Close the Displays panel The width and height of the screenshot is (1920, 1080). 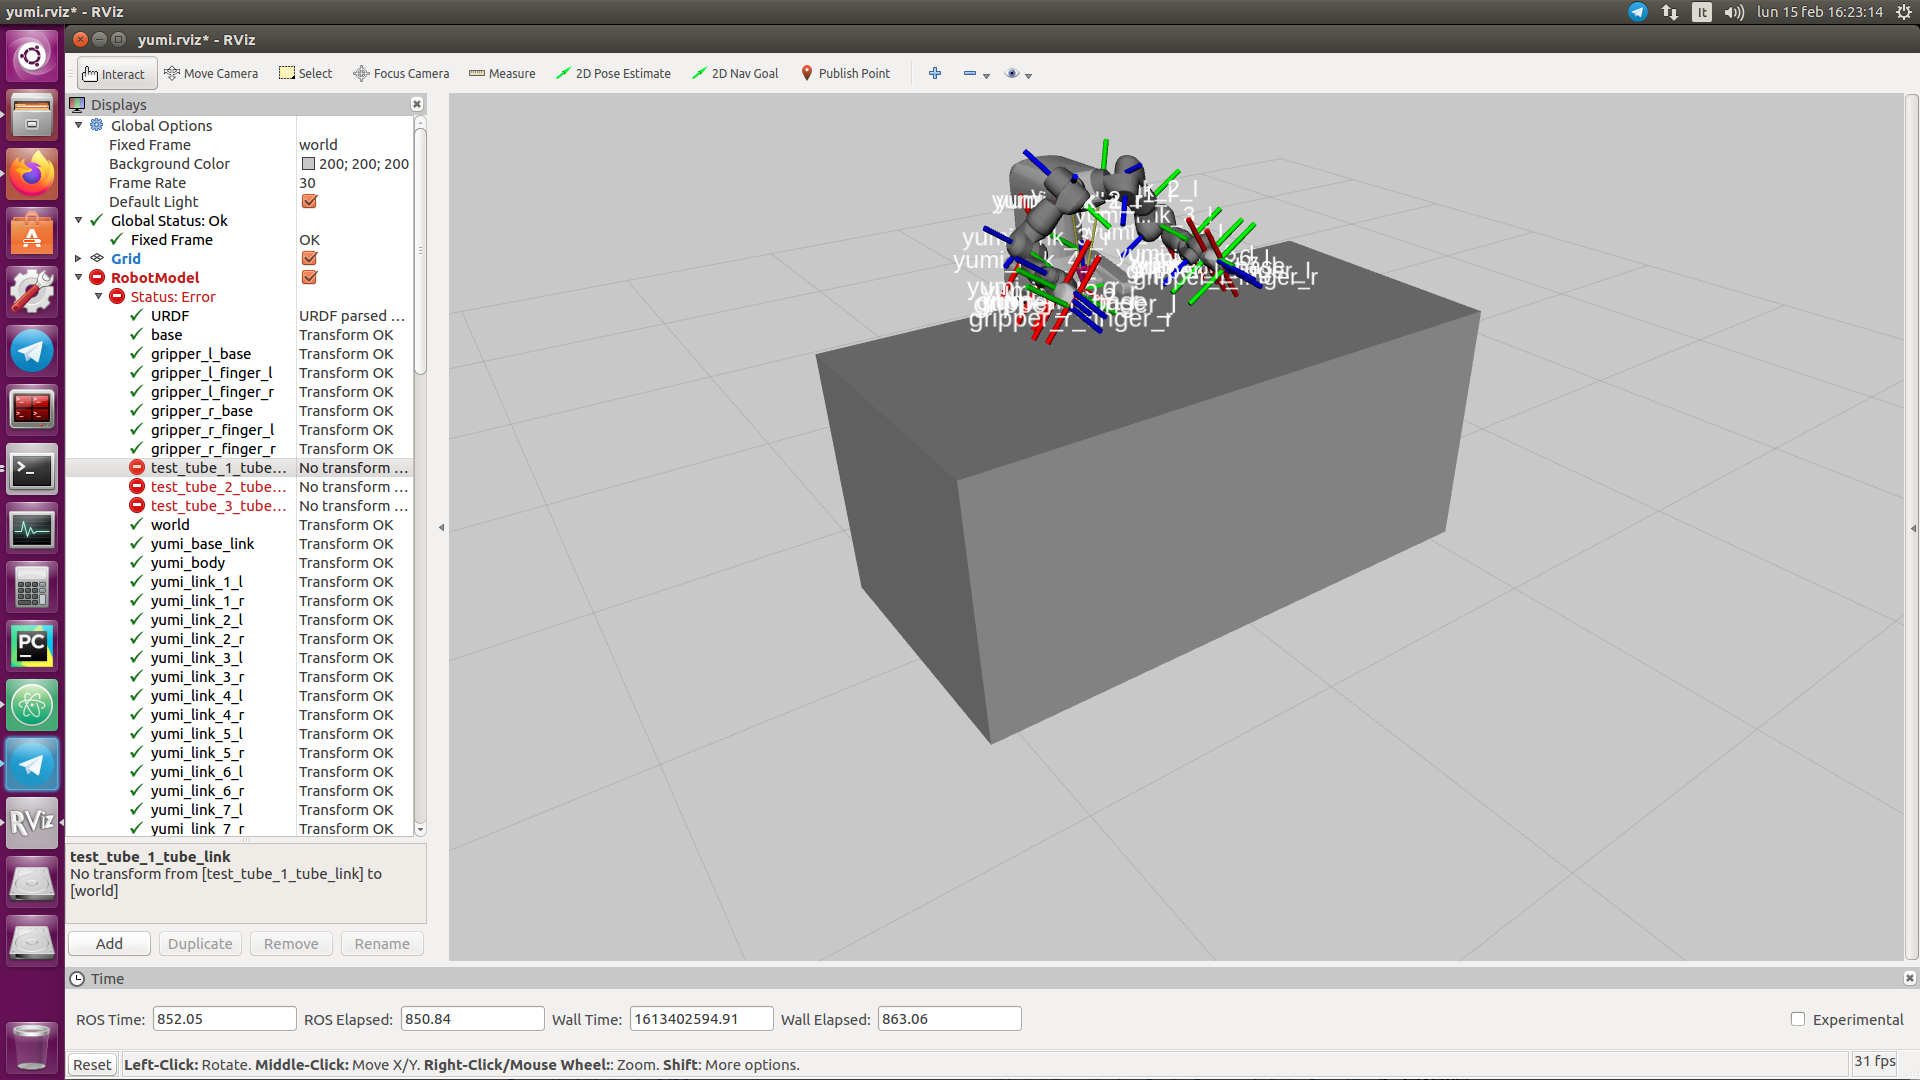[x=417, y=104]
